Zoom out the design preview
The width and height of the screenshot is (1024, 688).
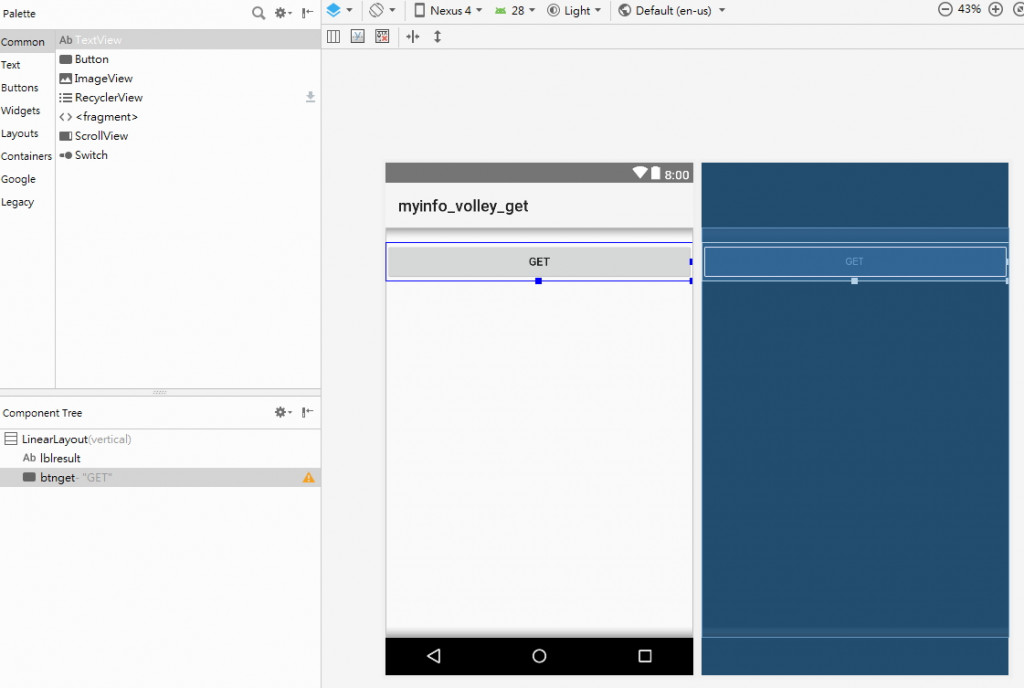[945, 9]
